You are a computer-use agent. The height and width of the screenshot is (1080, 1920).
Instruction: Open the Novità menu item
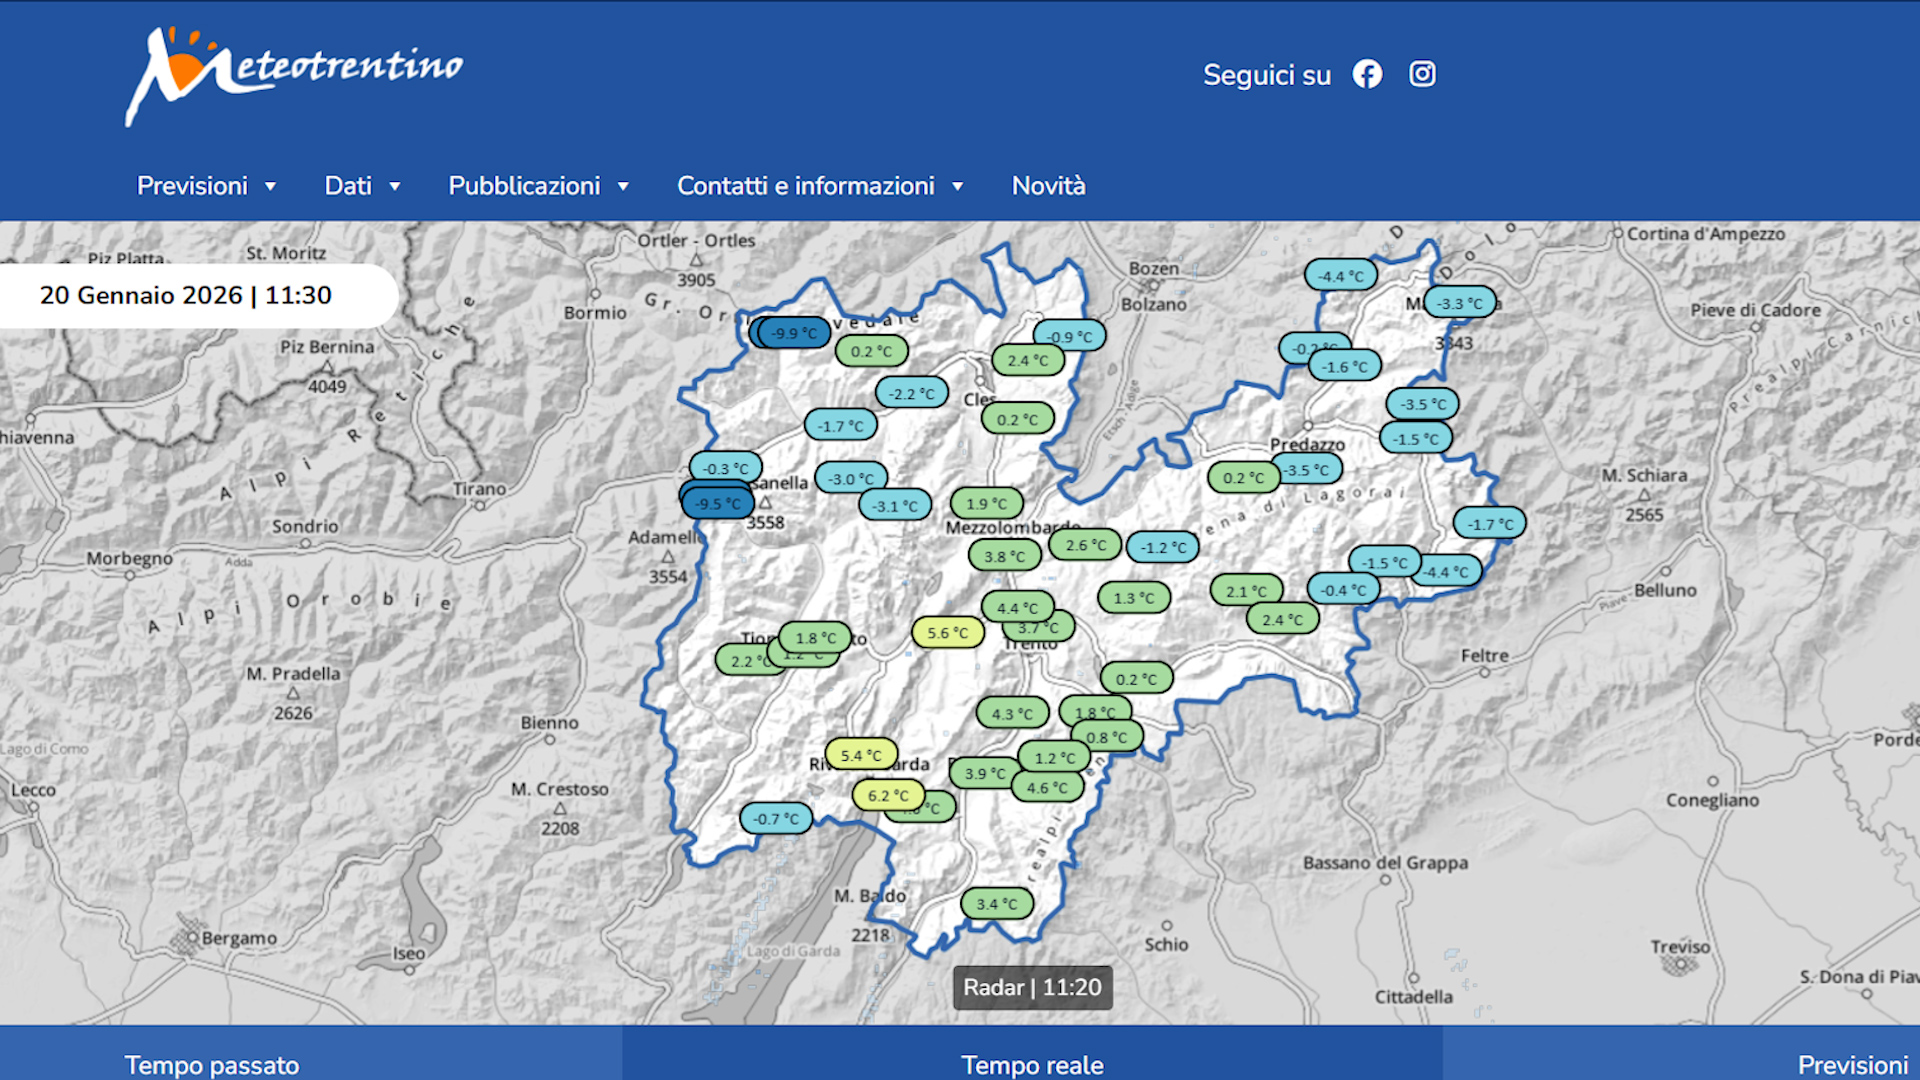(1048, 186)
